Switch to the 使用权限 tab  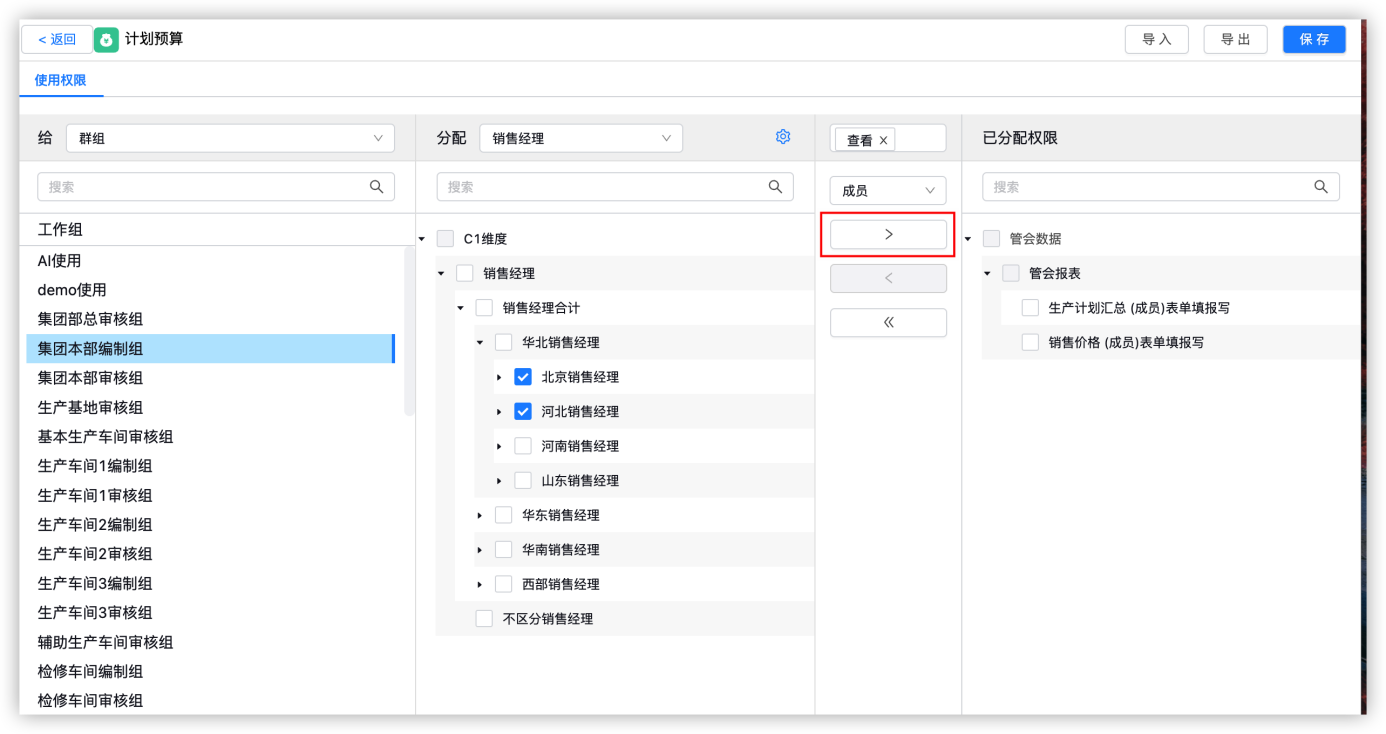click(61, 79)
